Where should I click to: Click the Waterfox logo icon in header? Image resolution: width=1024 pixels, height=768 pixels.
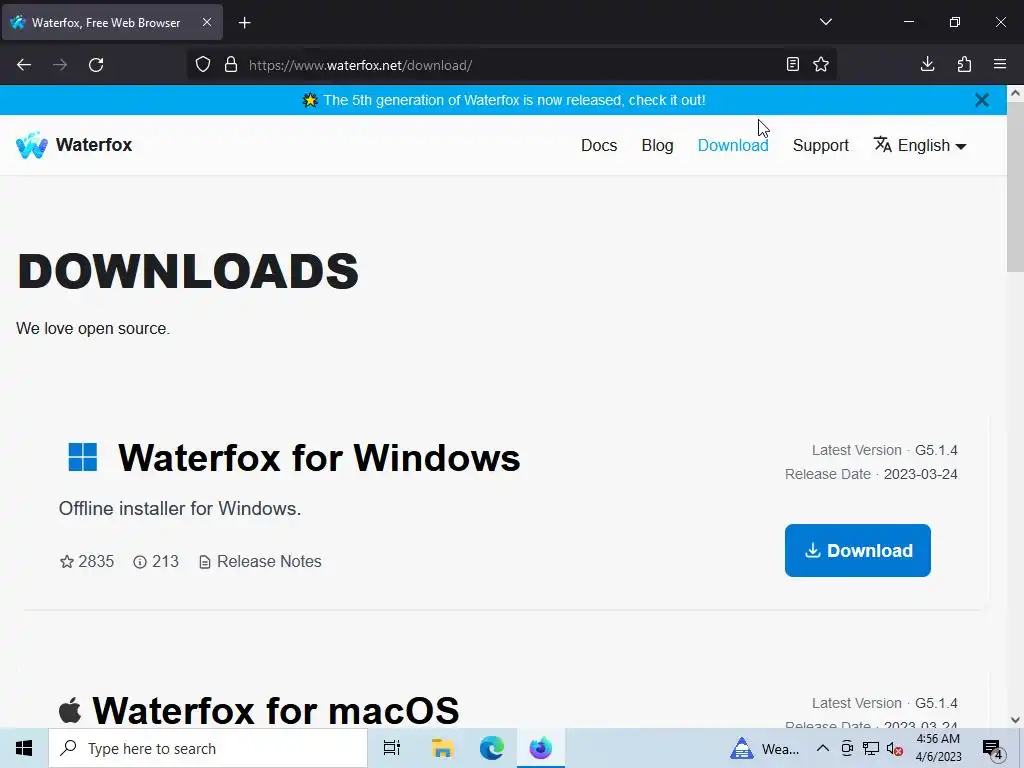31,145
